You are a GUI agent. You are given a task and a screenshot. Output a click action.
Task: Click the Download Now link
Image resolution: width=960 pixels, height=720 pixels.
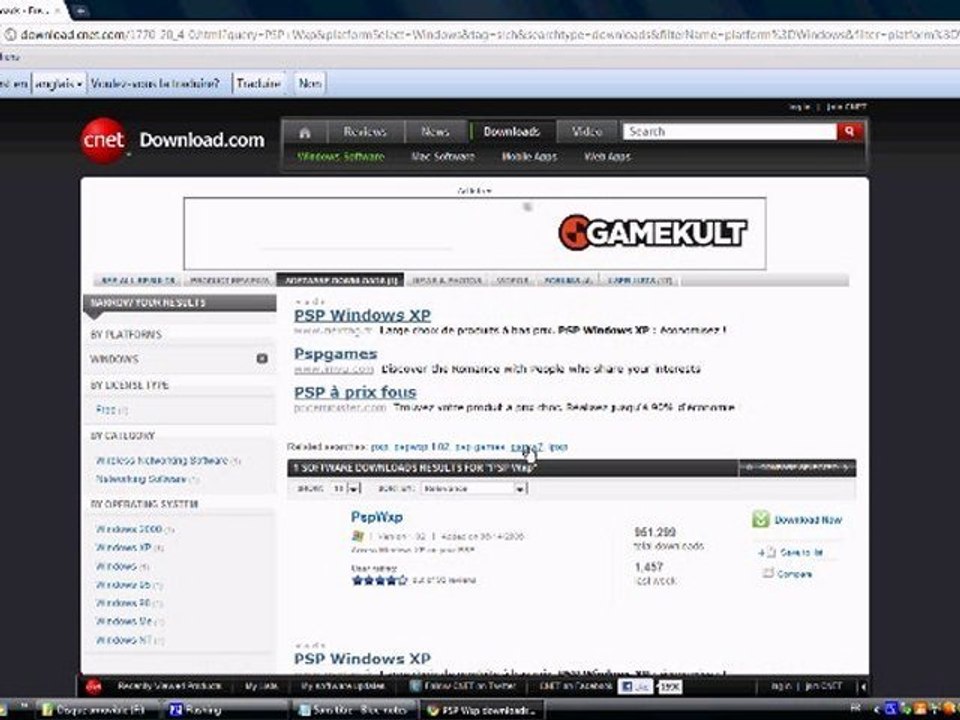coord(808,520)
